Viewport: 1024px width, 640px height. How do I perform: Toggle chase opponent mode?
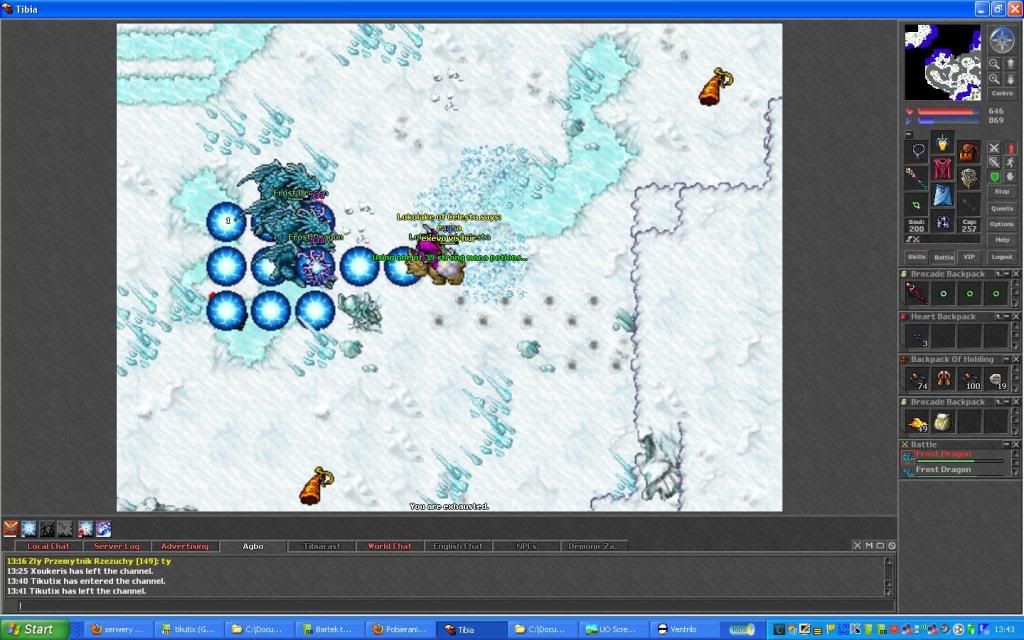(1010, 162)
